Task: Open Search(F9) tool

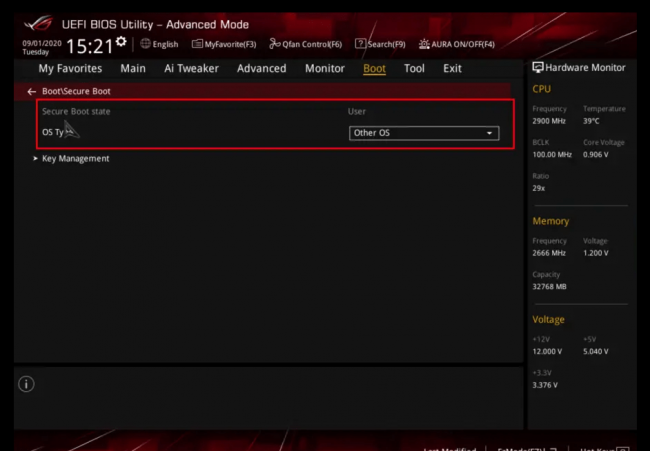Action: point(380,44)
